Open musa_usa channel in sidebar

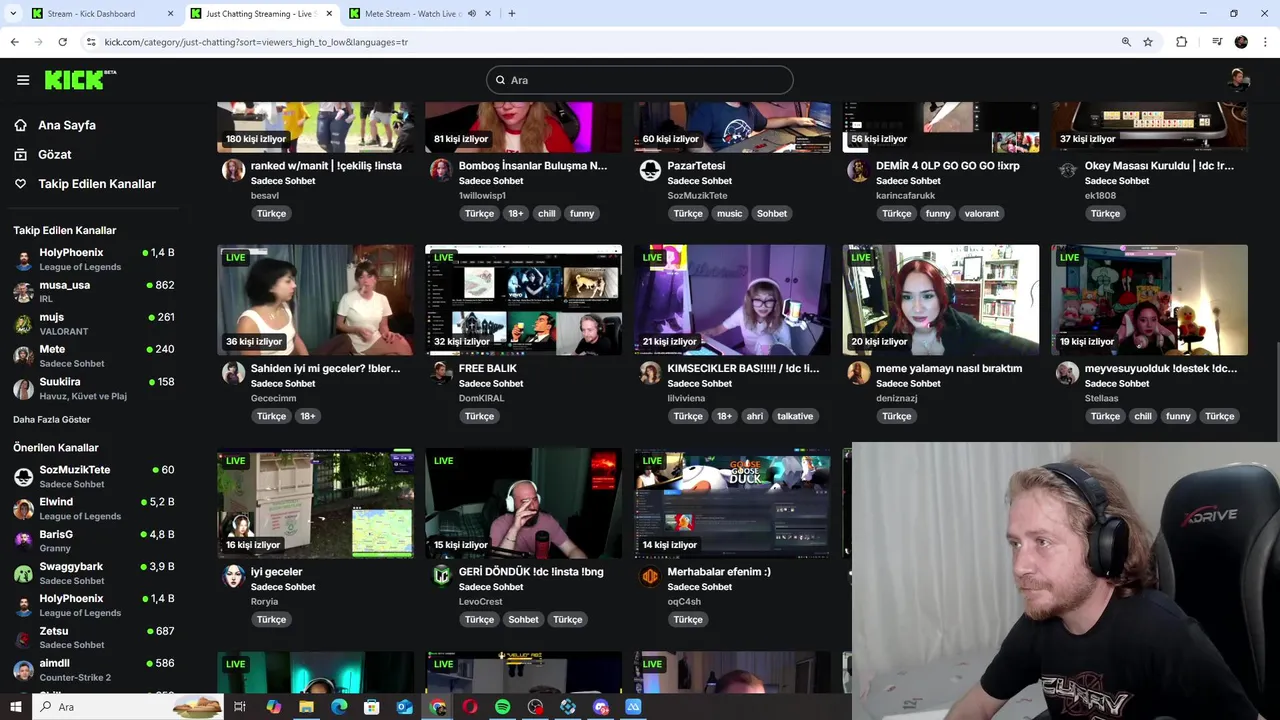click(x=95, y=291)
